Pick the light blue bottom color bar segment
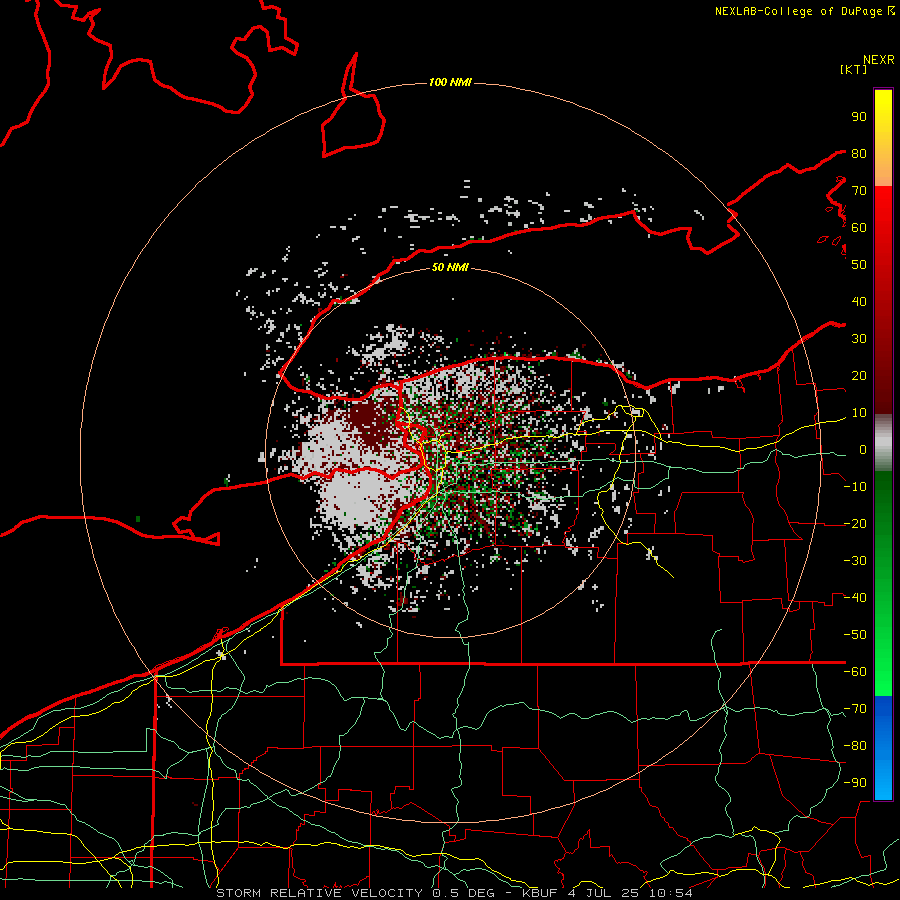 (x=883, y=781)
